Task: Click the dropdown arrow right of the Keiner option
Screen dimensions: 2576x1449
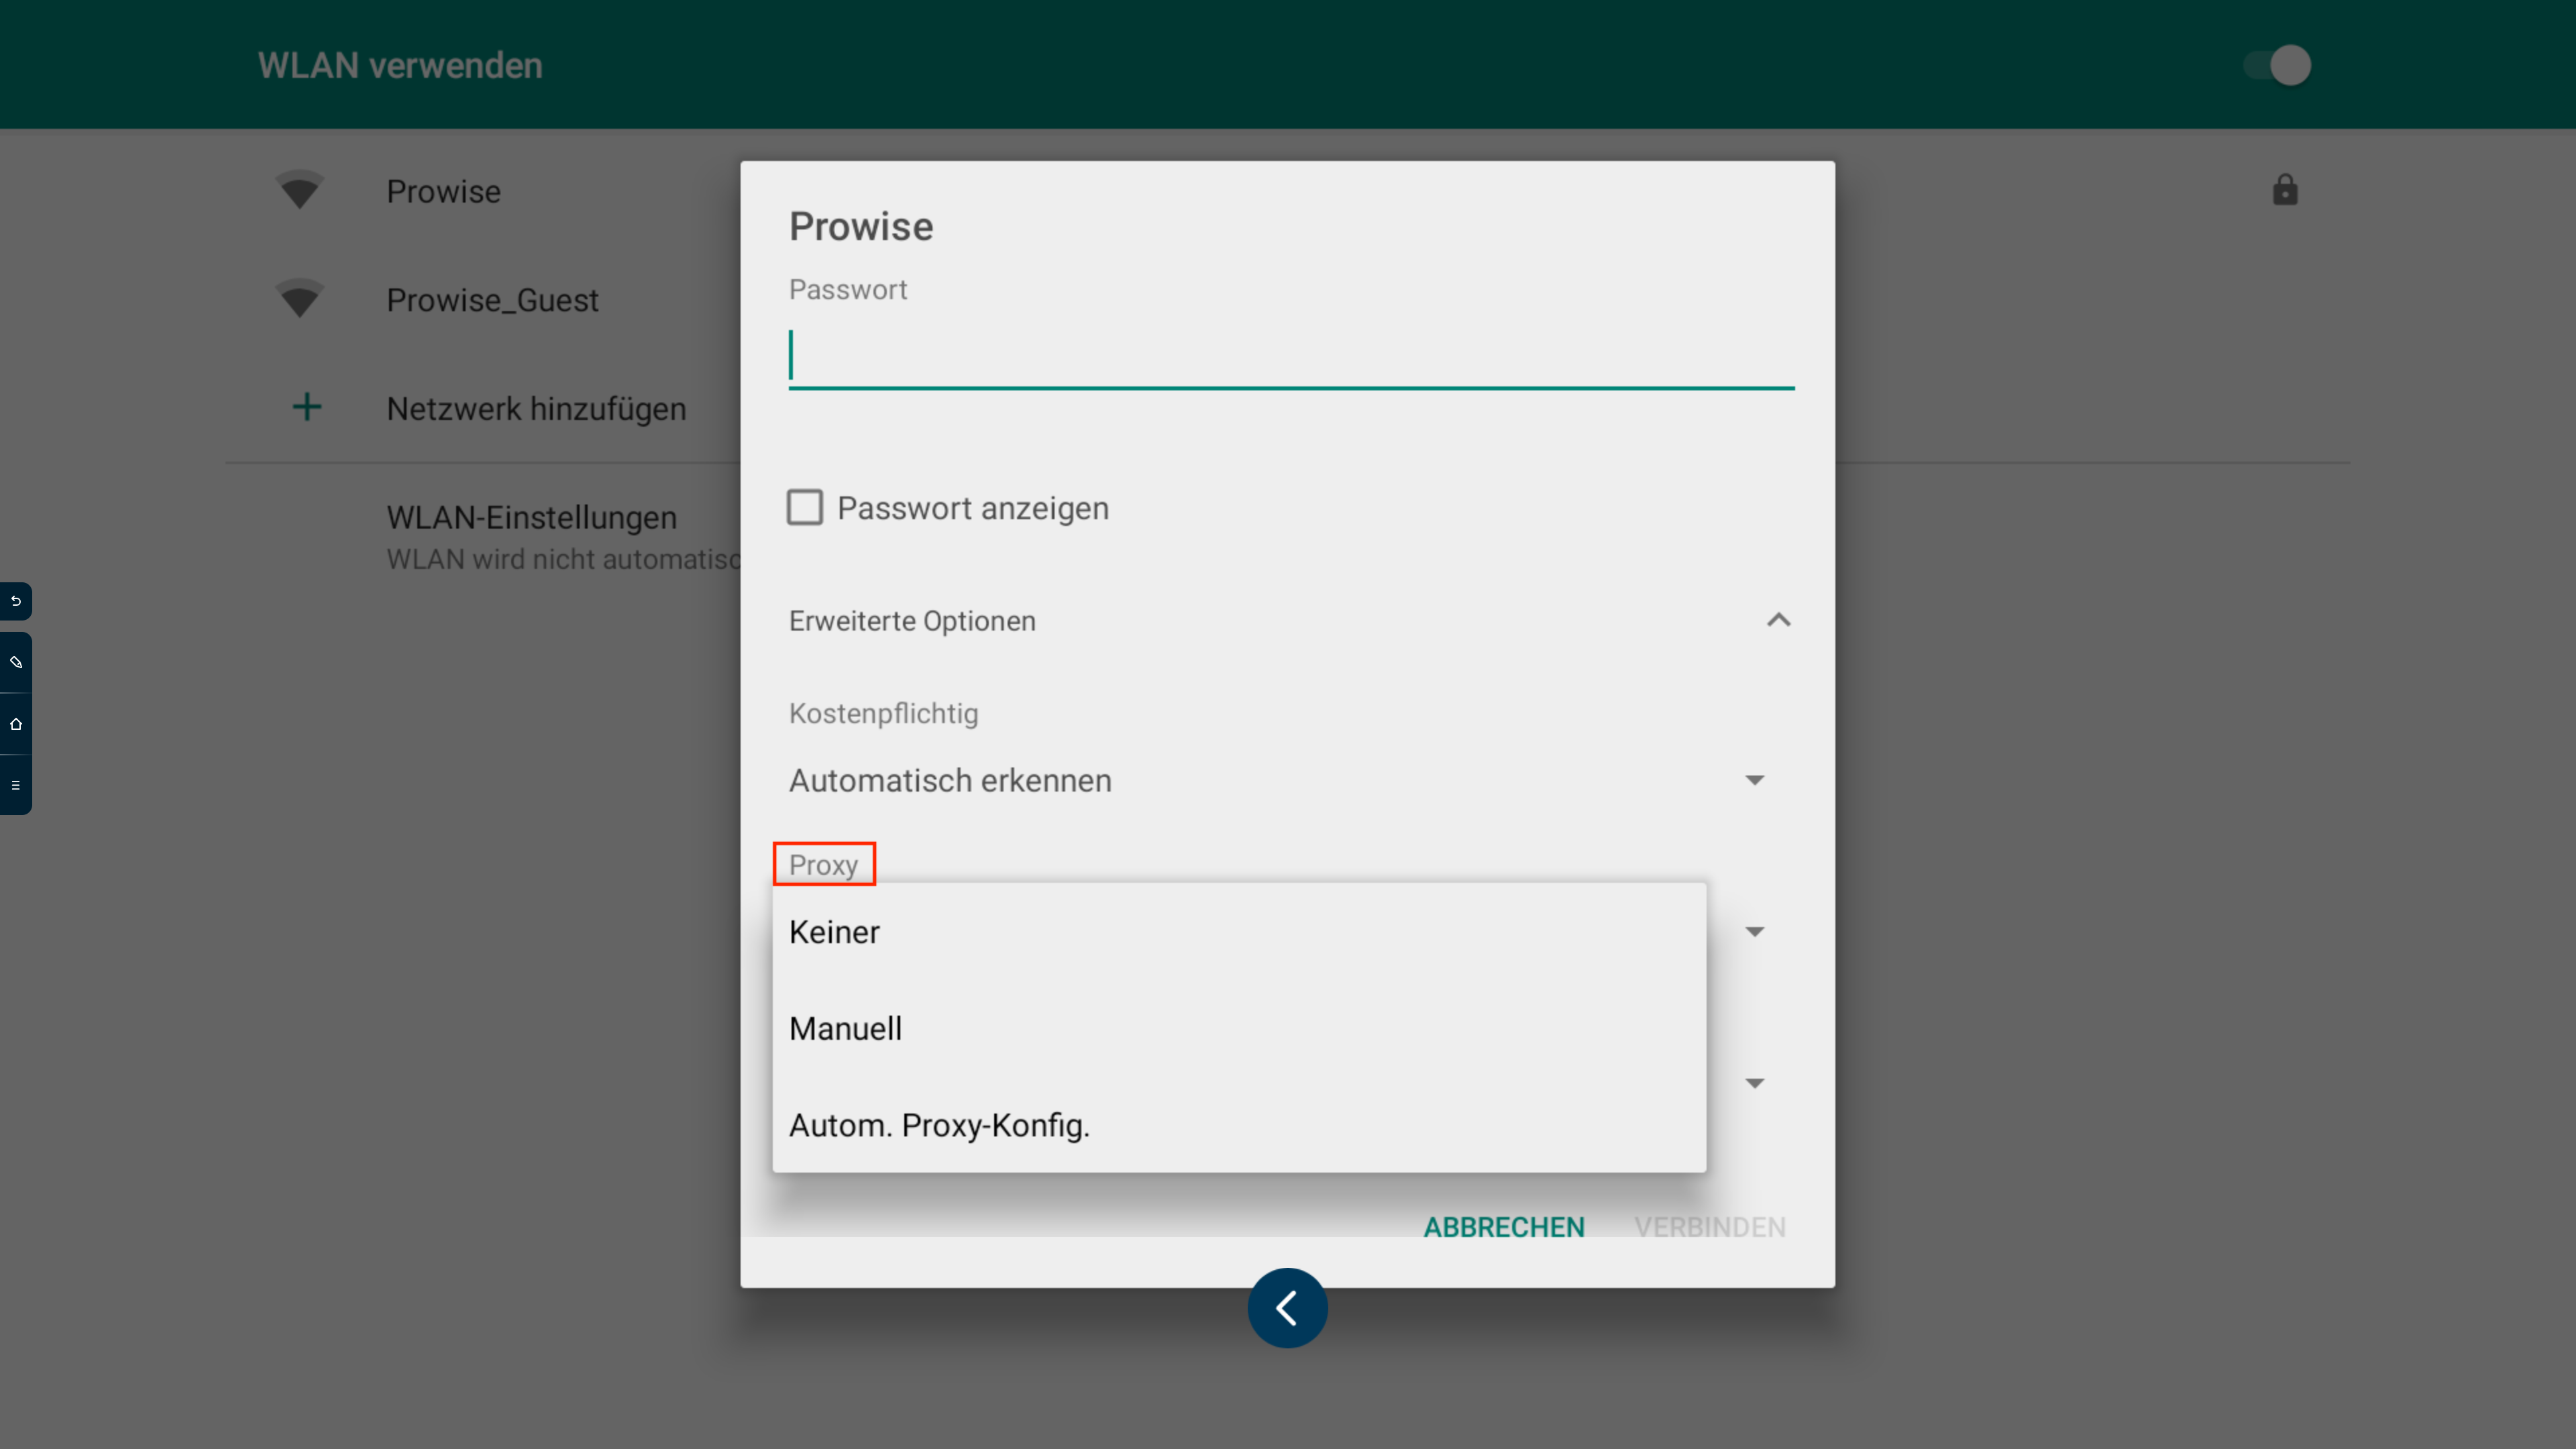Action: pyautogui.click(x=1755, y=932)
